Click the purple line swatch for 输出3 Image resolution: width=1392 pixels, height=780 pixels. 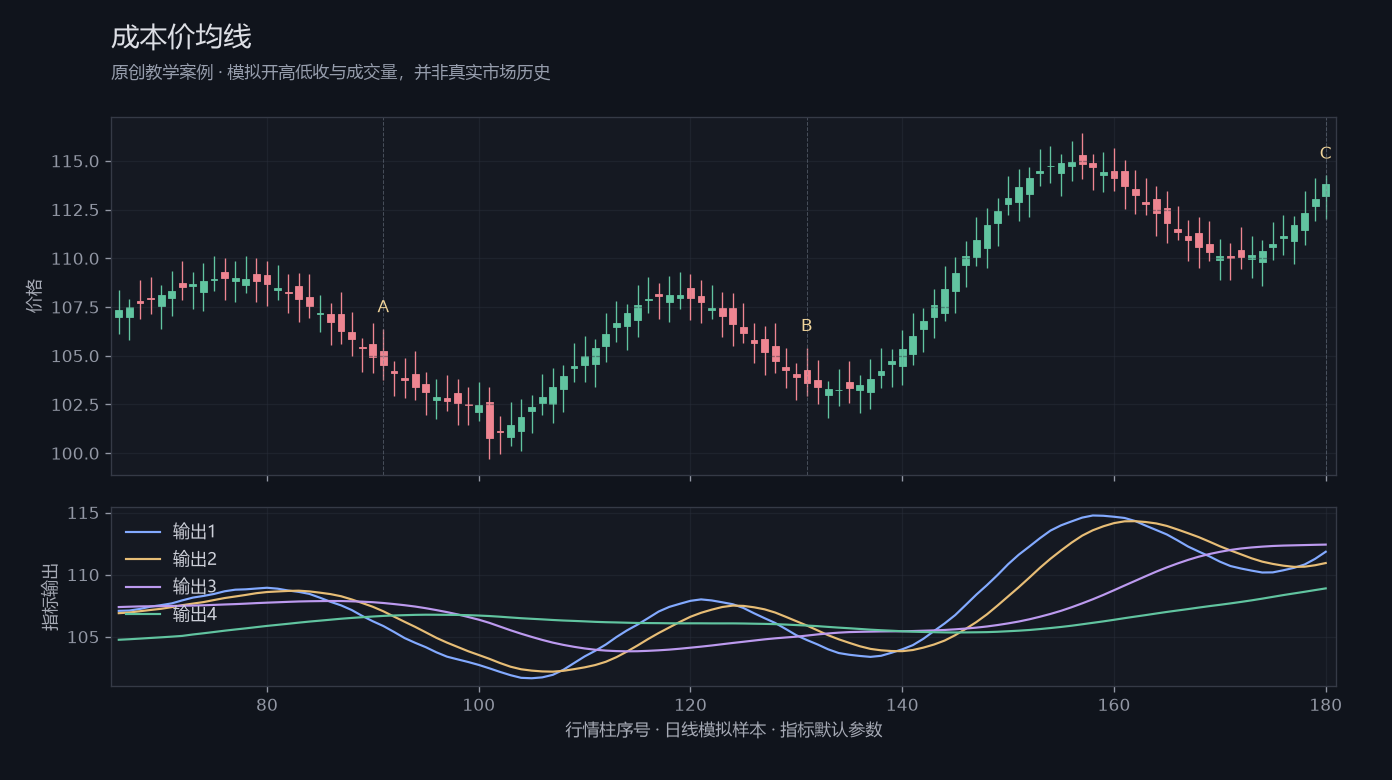[143, 587]
